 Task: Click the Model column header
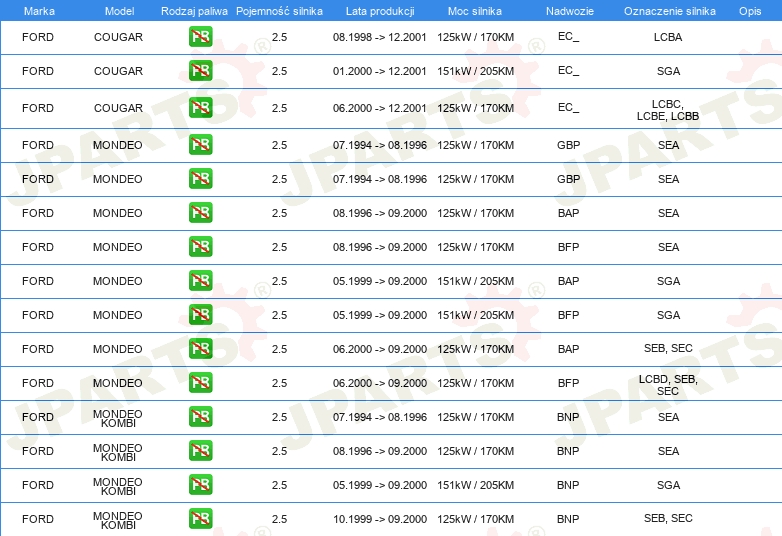(x=119, y=11)
